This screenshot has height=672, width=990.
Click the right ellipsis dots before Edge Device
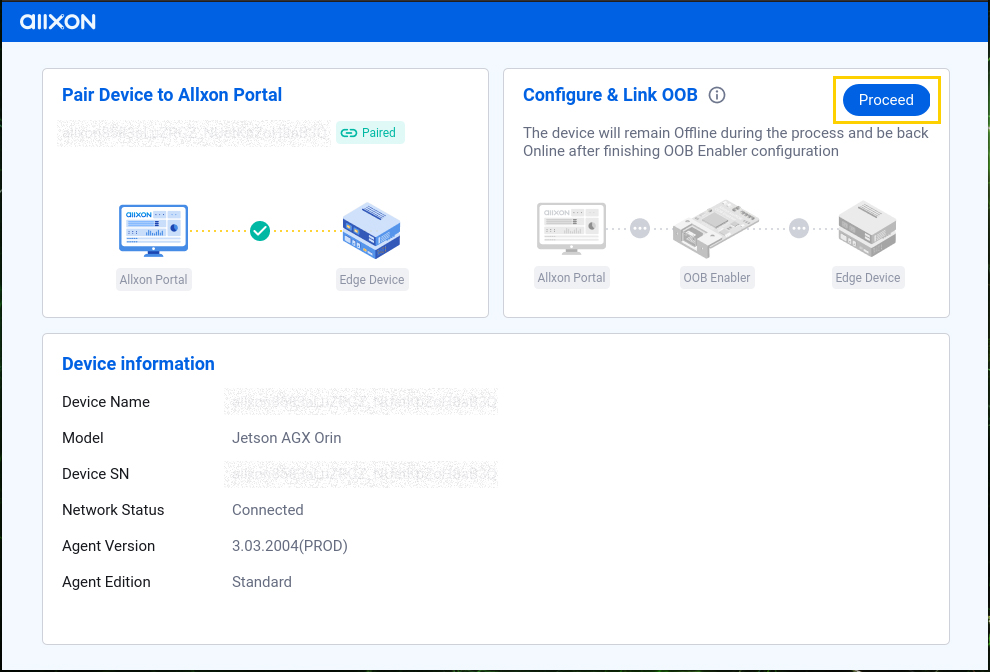(799, 228)
